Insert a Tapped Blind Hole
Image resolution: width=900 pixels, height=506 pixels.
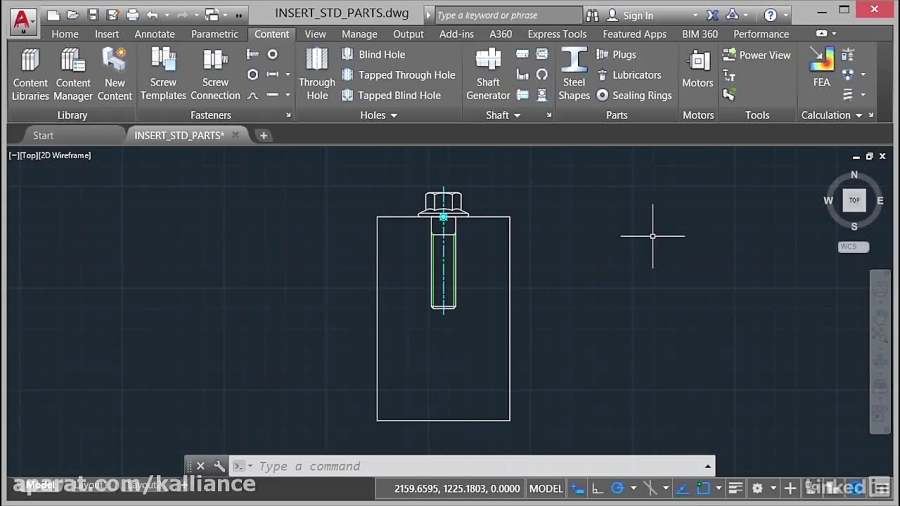click(x=391, y=95)
